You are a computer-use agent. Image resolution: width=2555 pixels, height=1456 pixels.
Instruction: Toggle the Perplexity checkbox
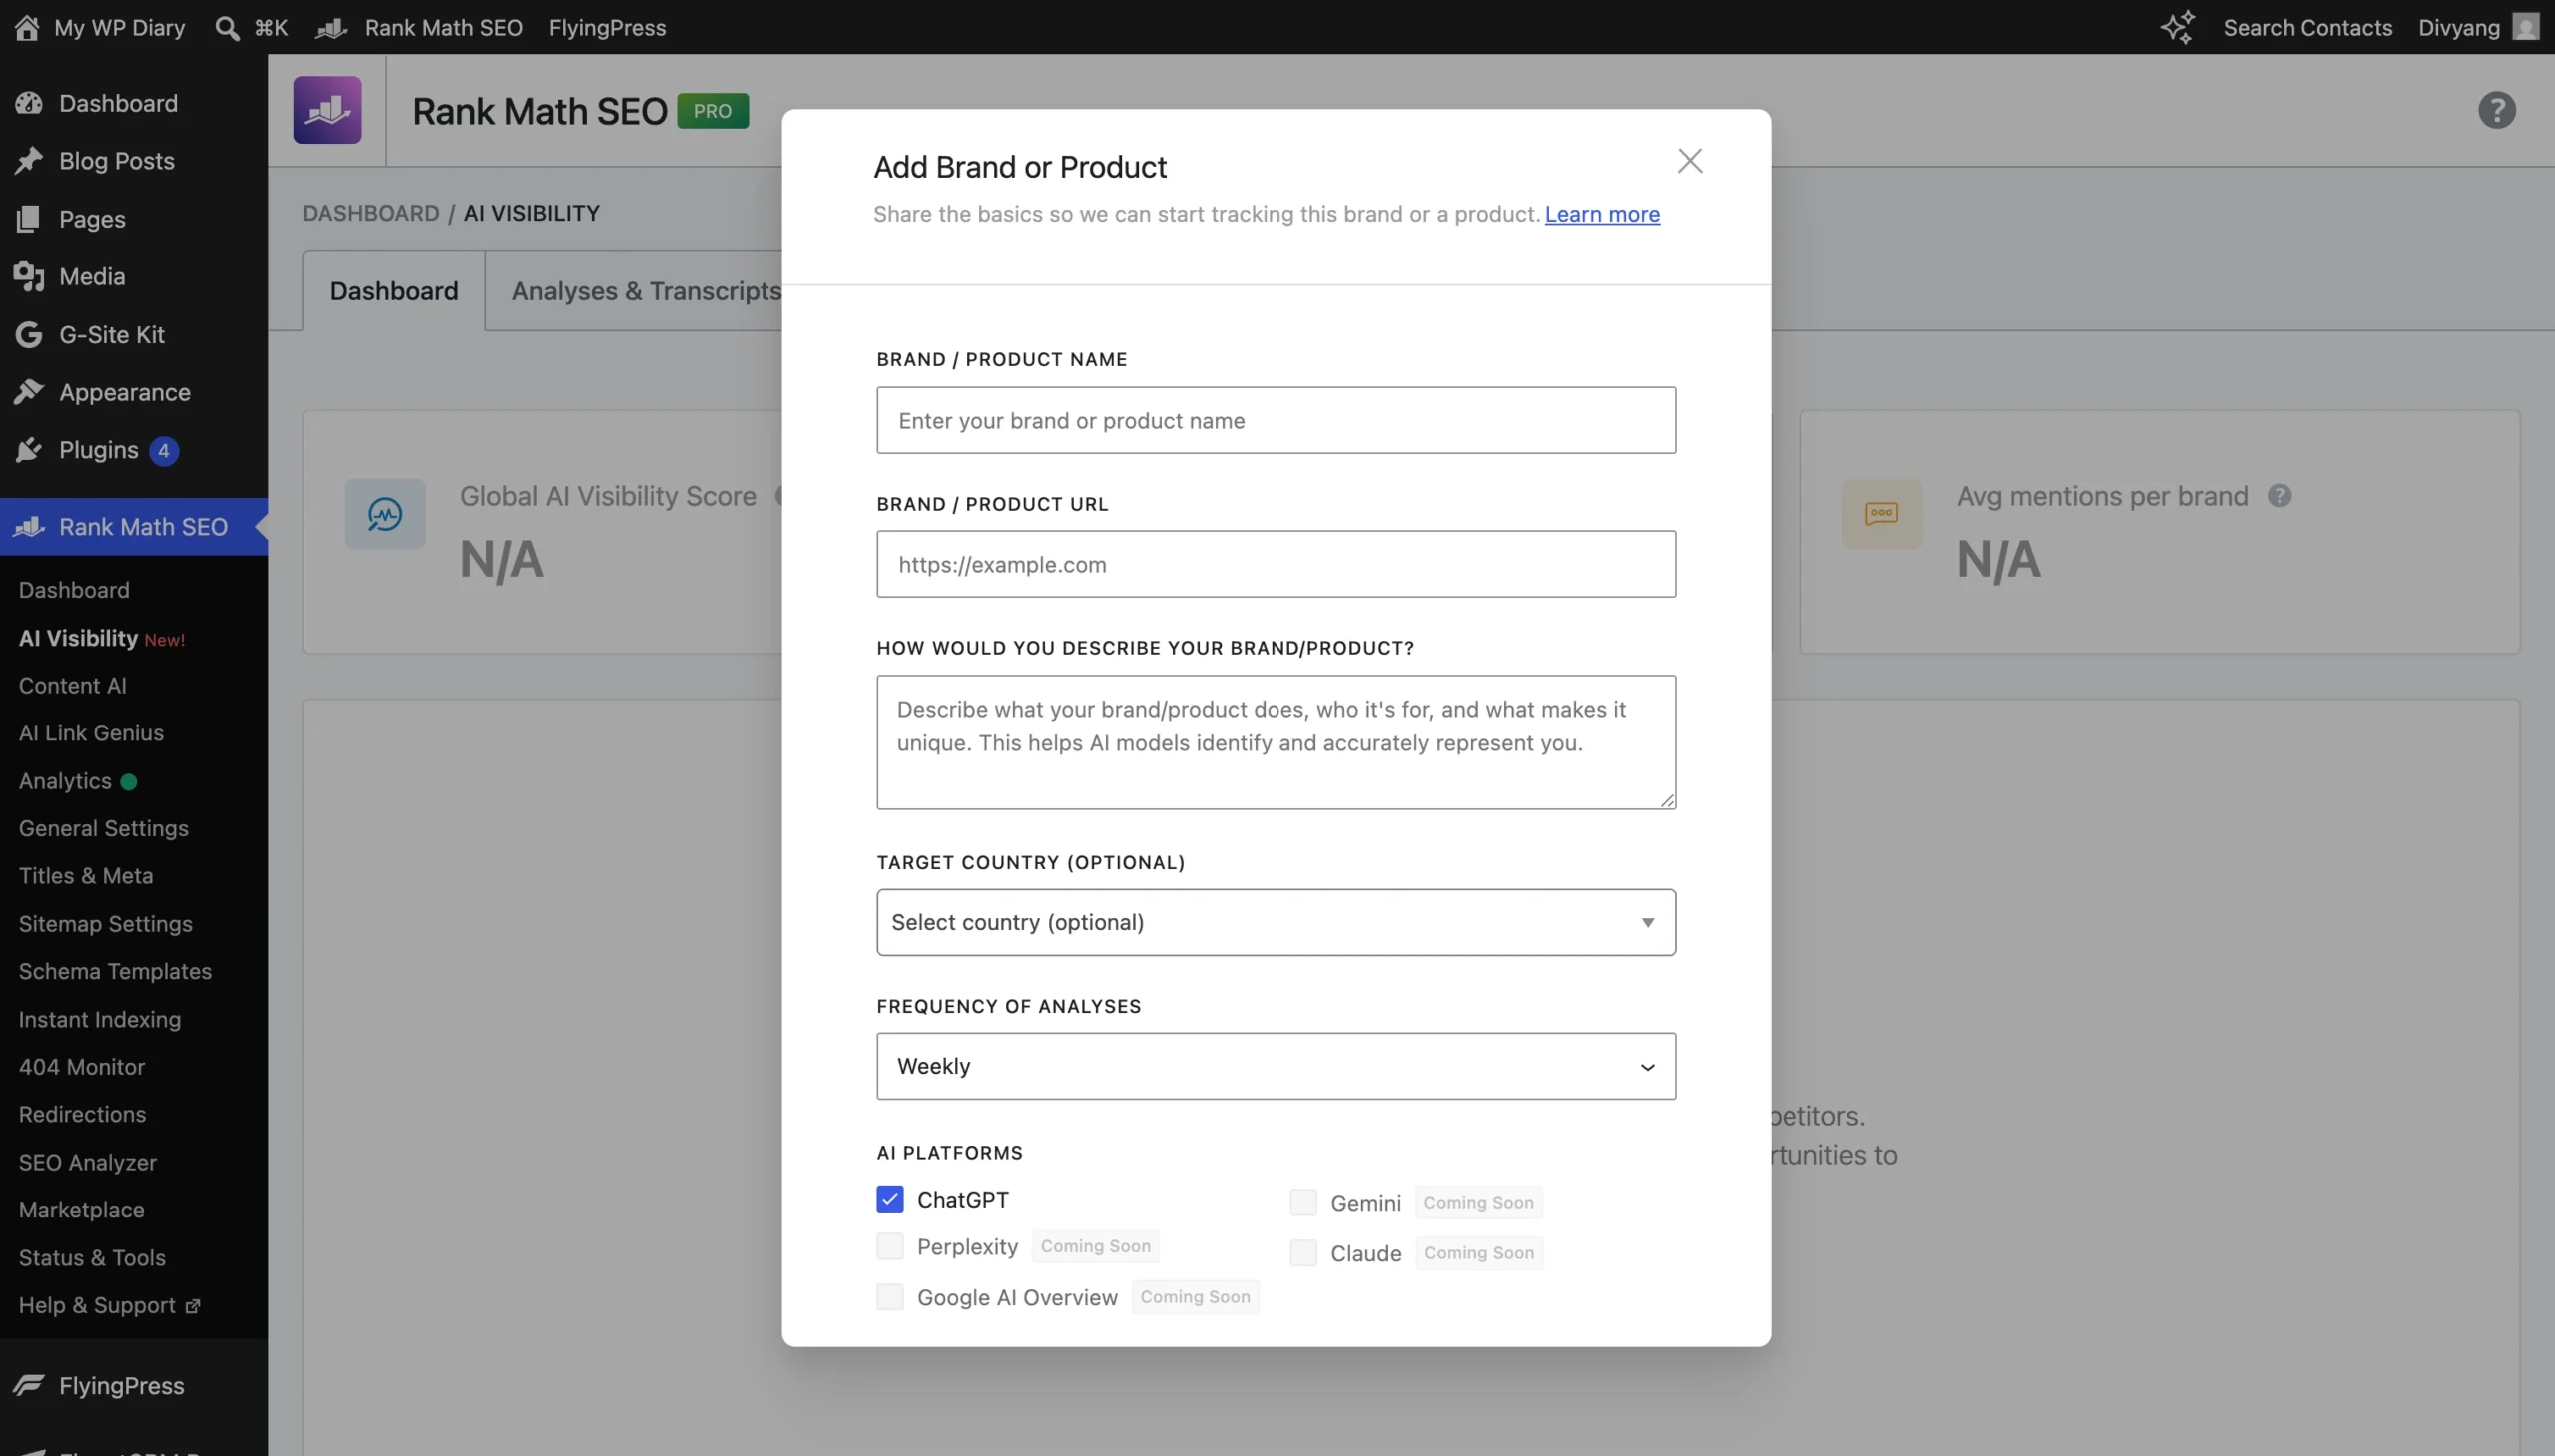coord(890,1246)
